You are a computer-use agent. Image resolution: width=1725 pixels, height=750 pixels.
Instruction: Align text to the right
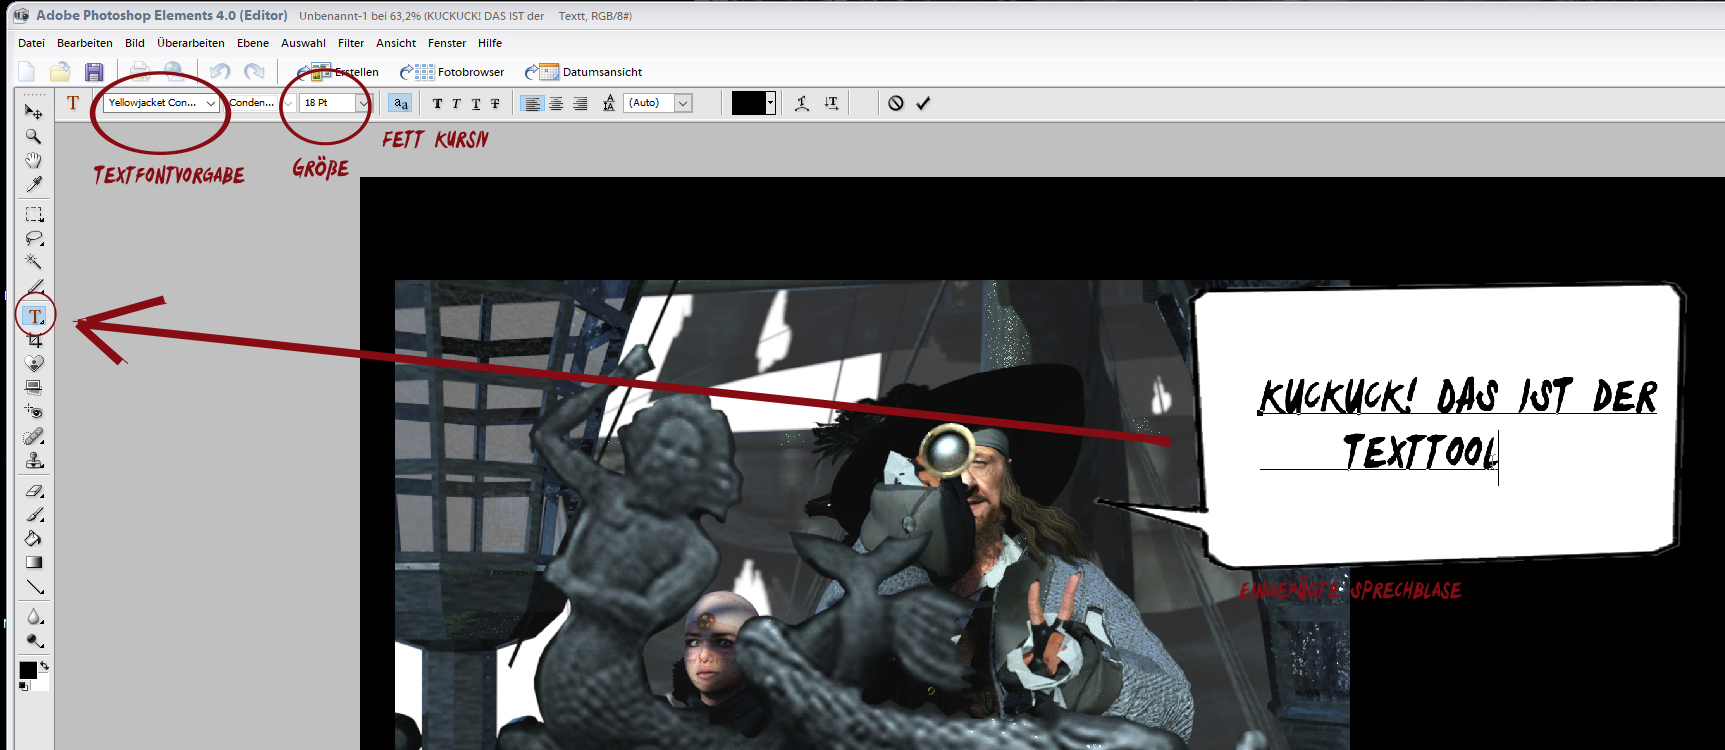(x=580, y=103)
